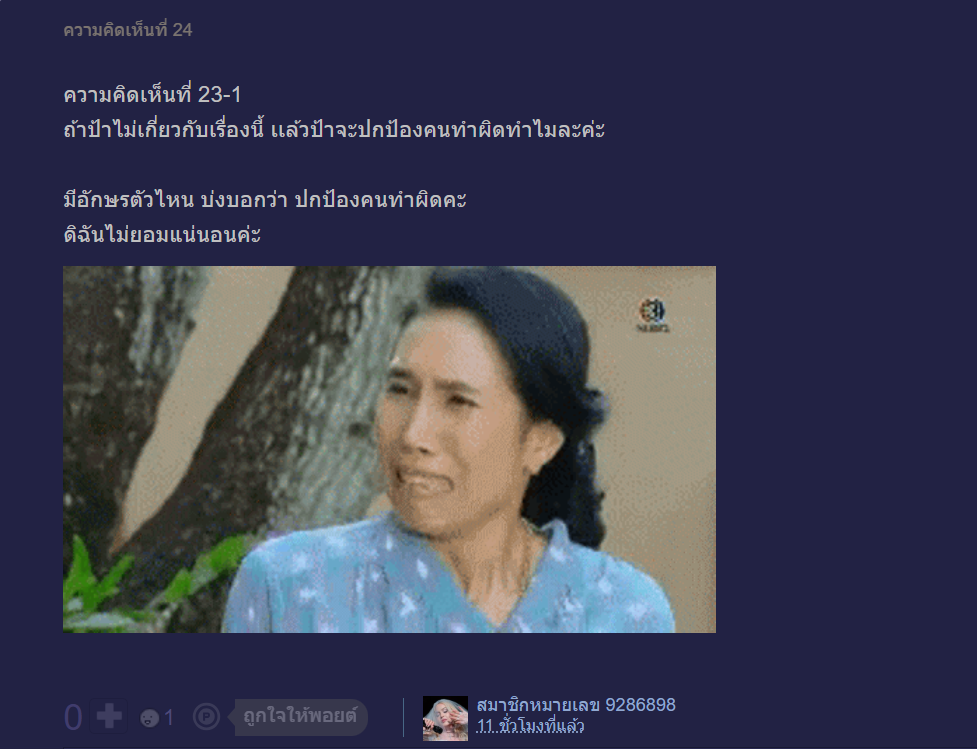Viewport: 977px width, 749px height.
Task: Click the Channel 3 logo in the GIF
Action: [653, 315]
